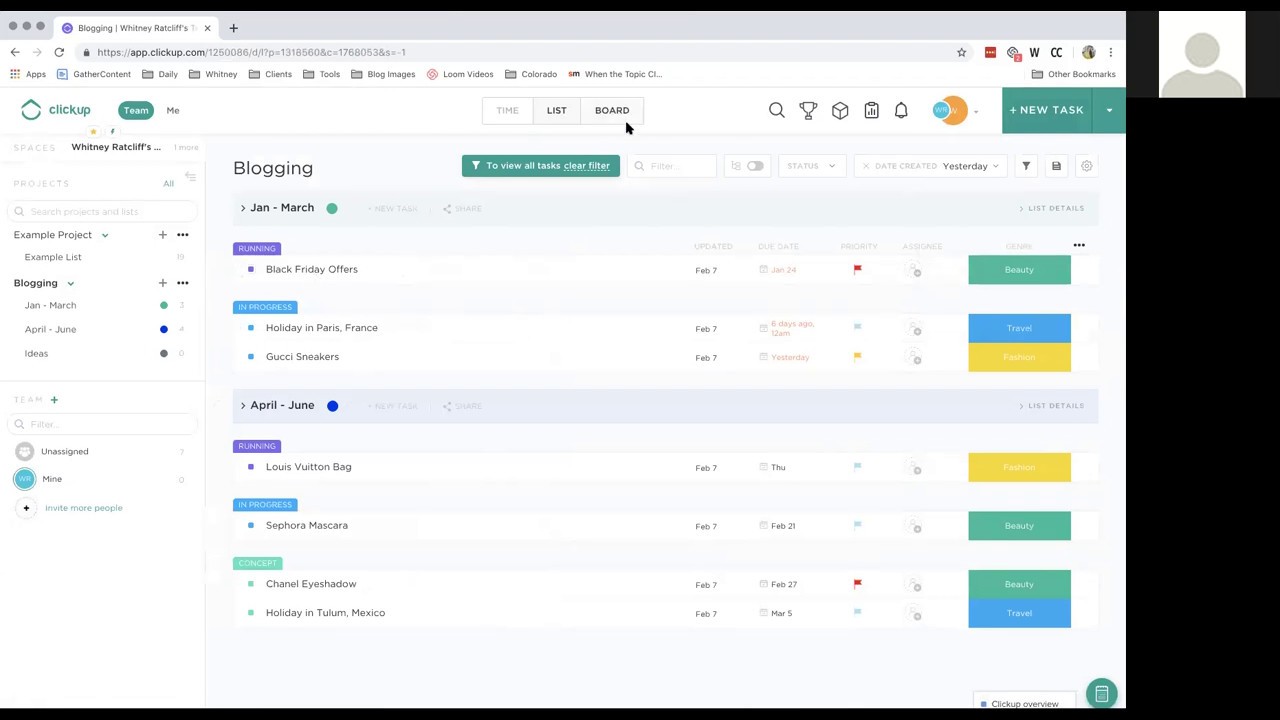Expand List Details for April - June
The width and height of the screenshot is (1280, 720).
coord(1051,406)
